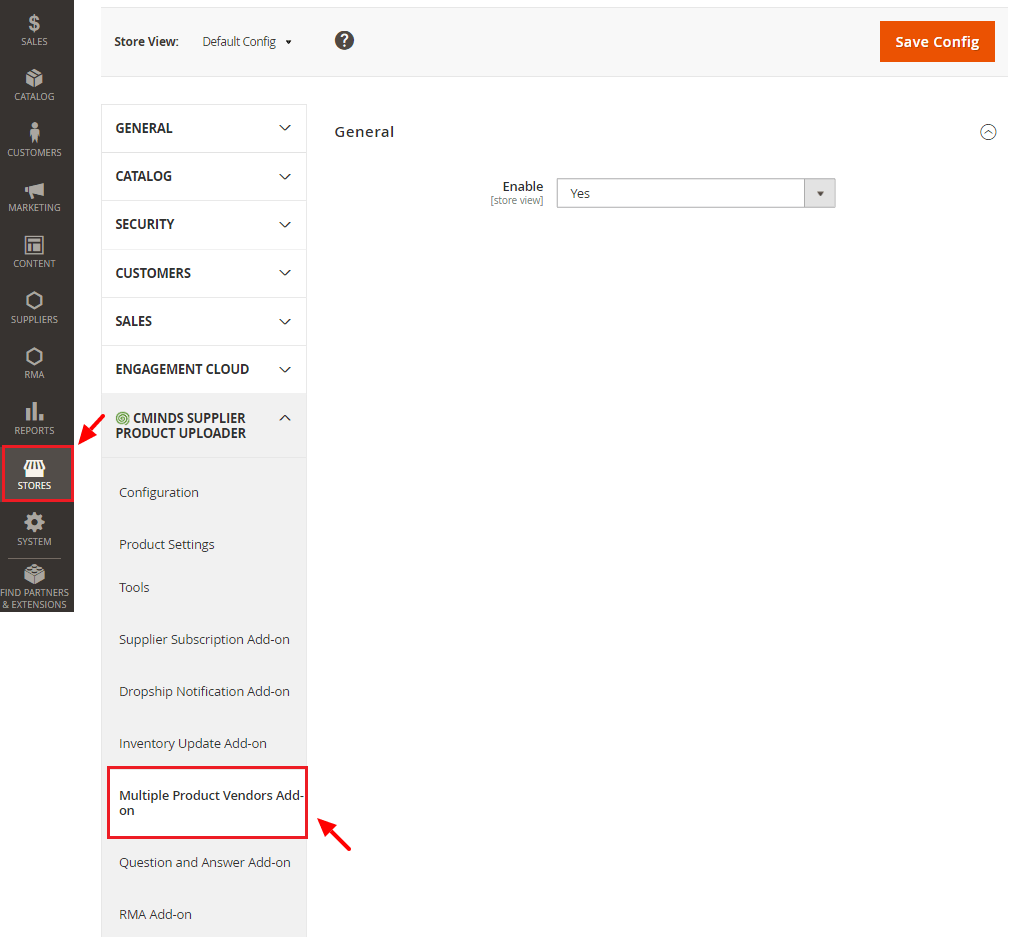Screen dimensions: 1018x937
Task: Select the Multiple Product Vendors Add-on tab
Action: click(x=207, y=802)
